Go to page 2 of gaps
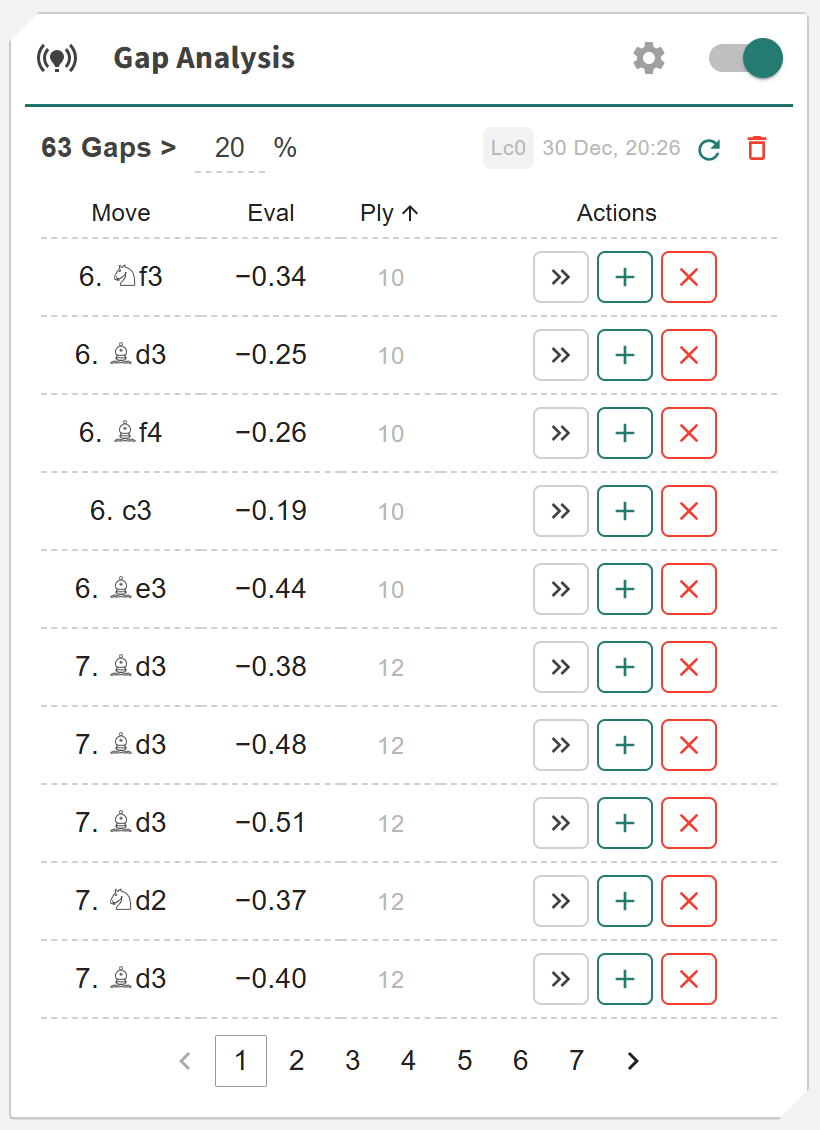This screenshot has width=820, height=1130. (296, 1061)
